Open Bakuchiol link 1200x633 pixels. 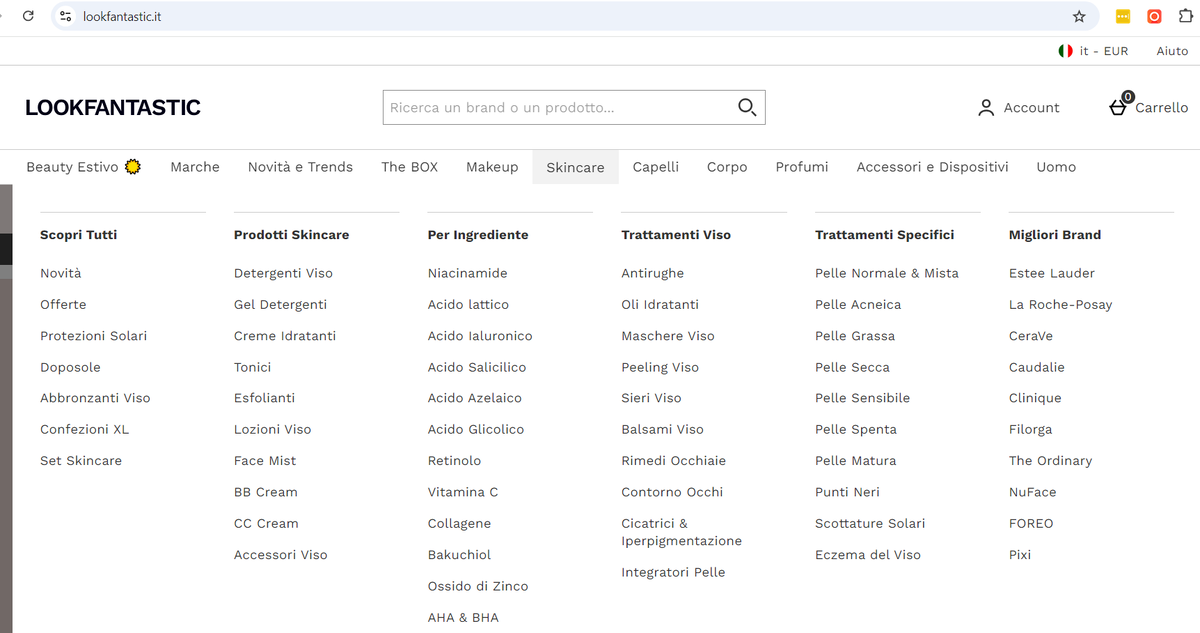tap(459, 555)
